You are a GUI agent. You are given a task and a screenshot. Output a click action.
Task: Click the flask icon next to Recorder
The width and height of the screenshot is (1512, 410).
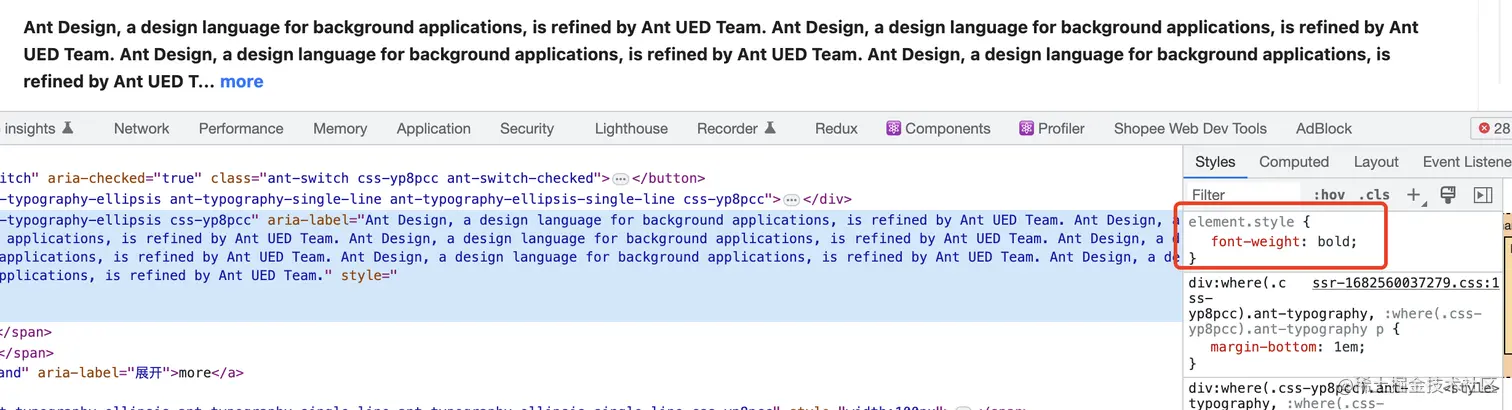click(x=771, y=128)
